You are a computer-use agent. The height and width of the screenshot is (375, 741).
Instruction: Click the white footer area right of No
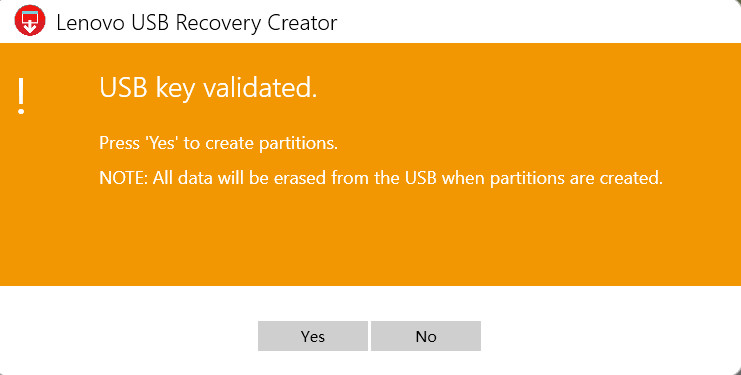610,335
